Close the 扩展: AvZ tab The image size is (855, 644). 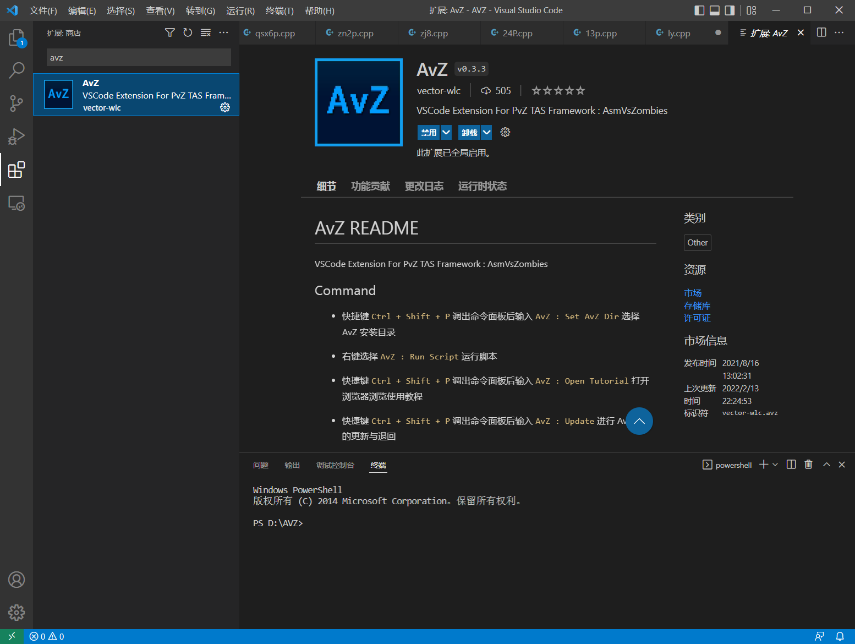pos(800,33)
